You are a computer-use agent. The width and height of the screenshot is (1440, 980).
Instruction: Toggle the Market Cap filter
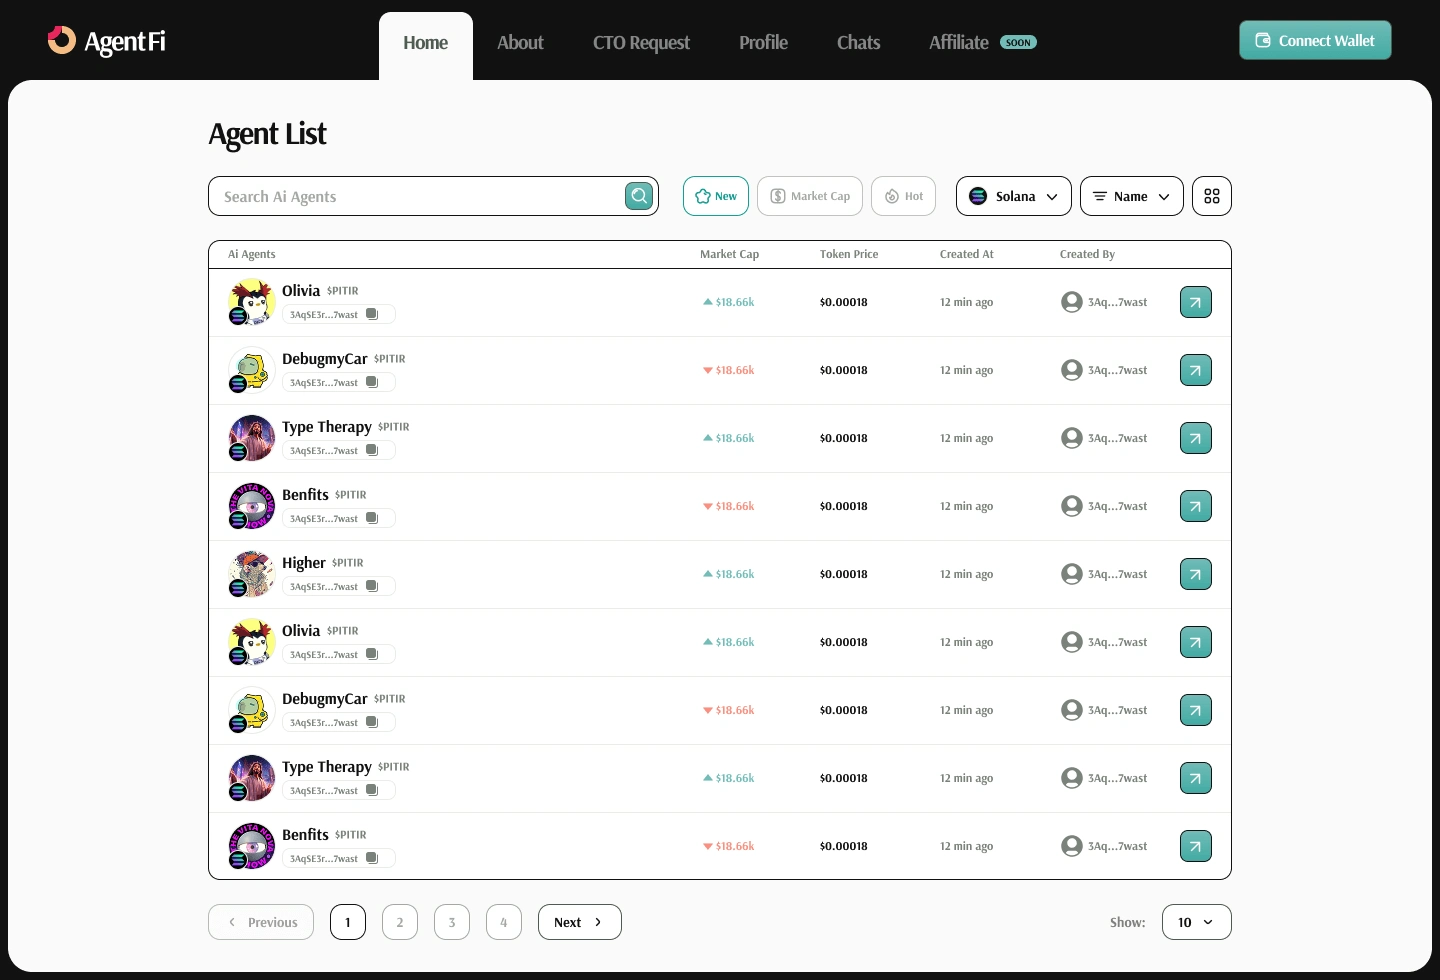click(x=810, y=196)
